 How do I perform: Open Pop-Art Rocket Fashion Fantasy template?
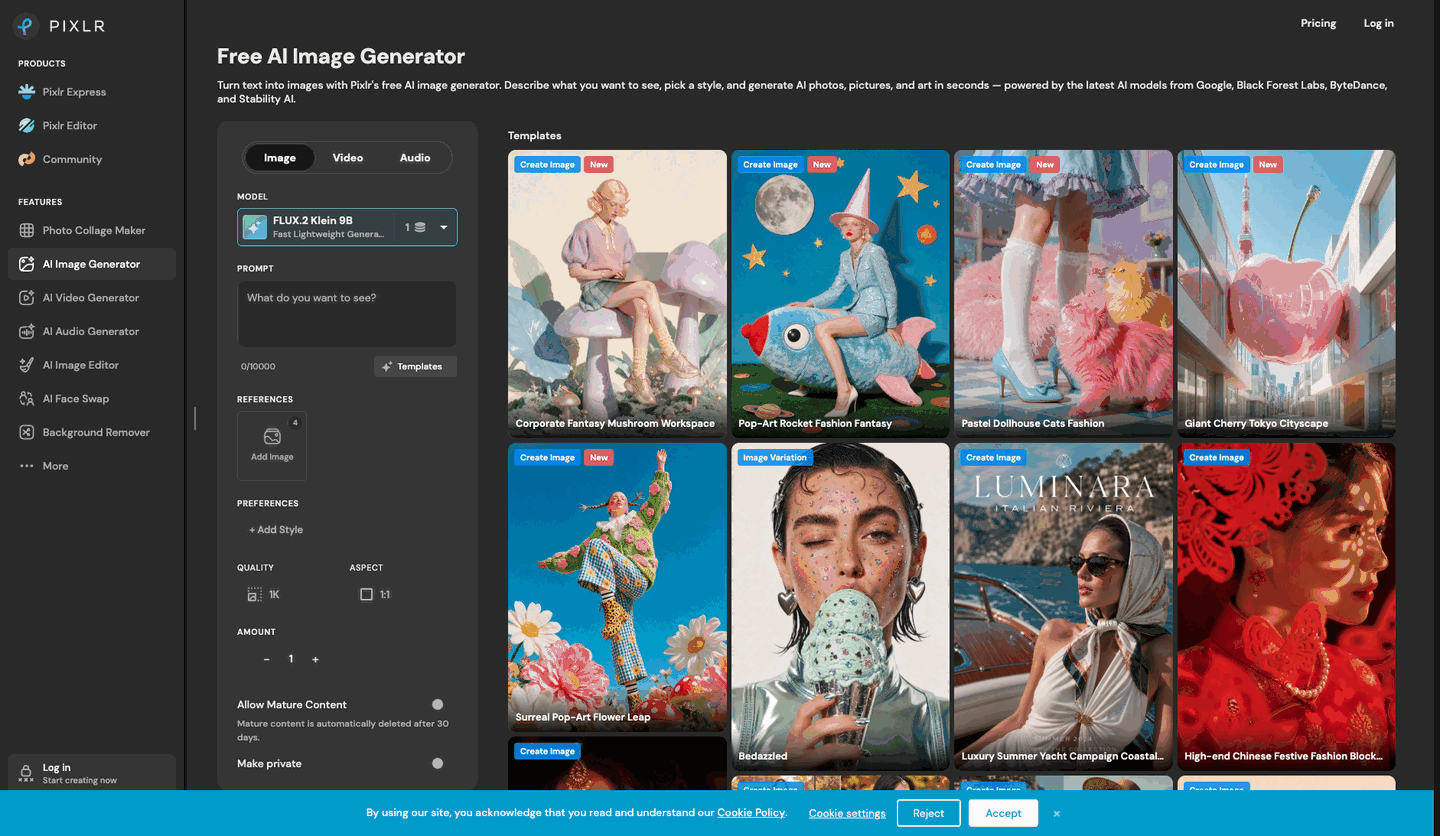(x=840, y=293)
